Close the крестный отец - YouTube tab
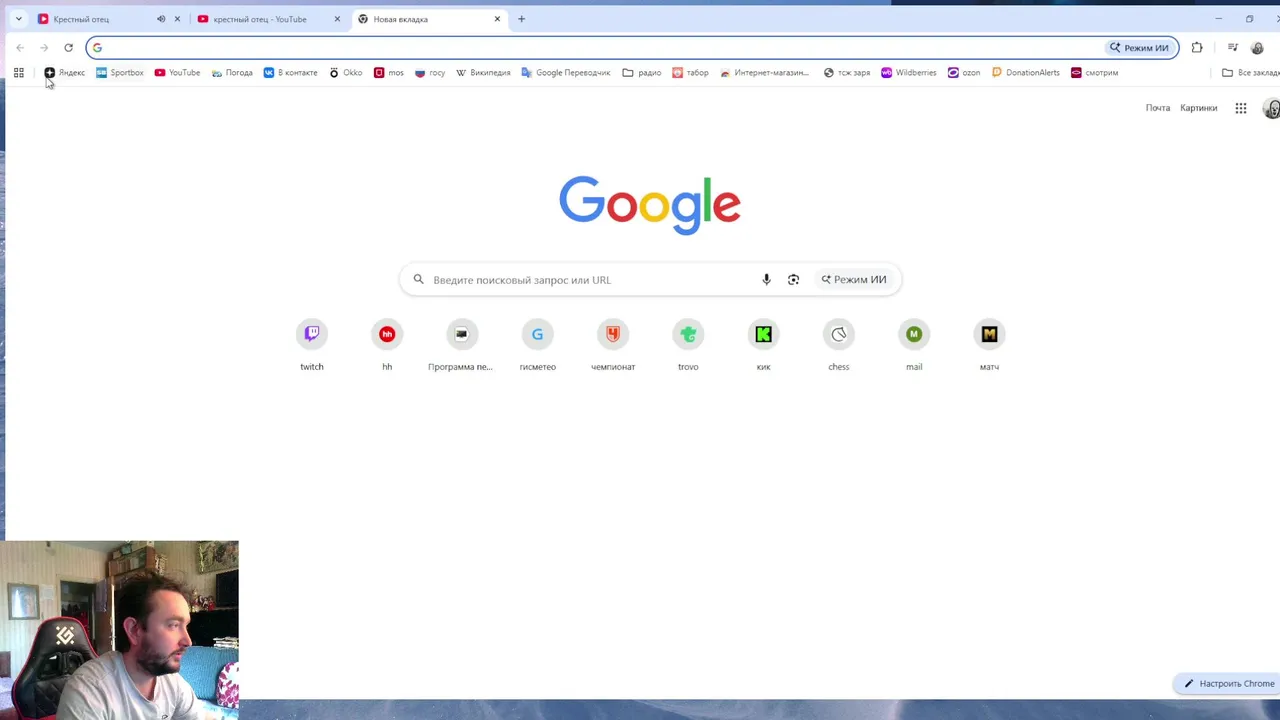Image resolution: width=1280 pixels, height=720 pixels. point(337,19)
